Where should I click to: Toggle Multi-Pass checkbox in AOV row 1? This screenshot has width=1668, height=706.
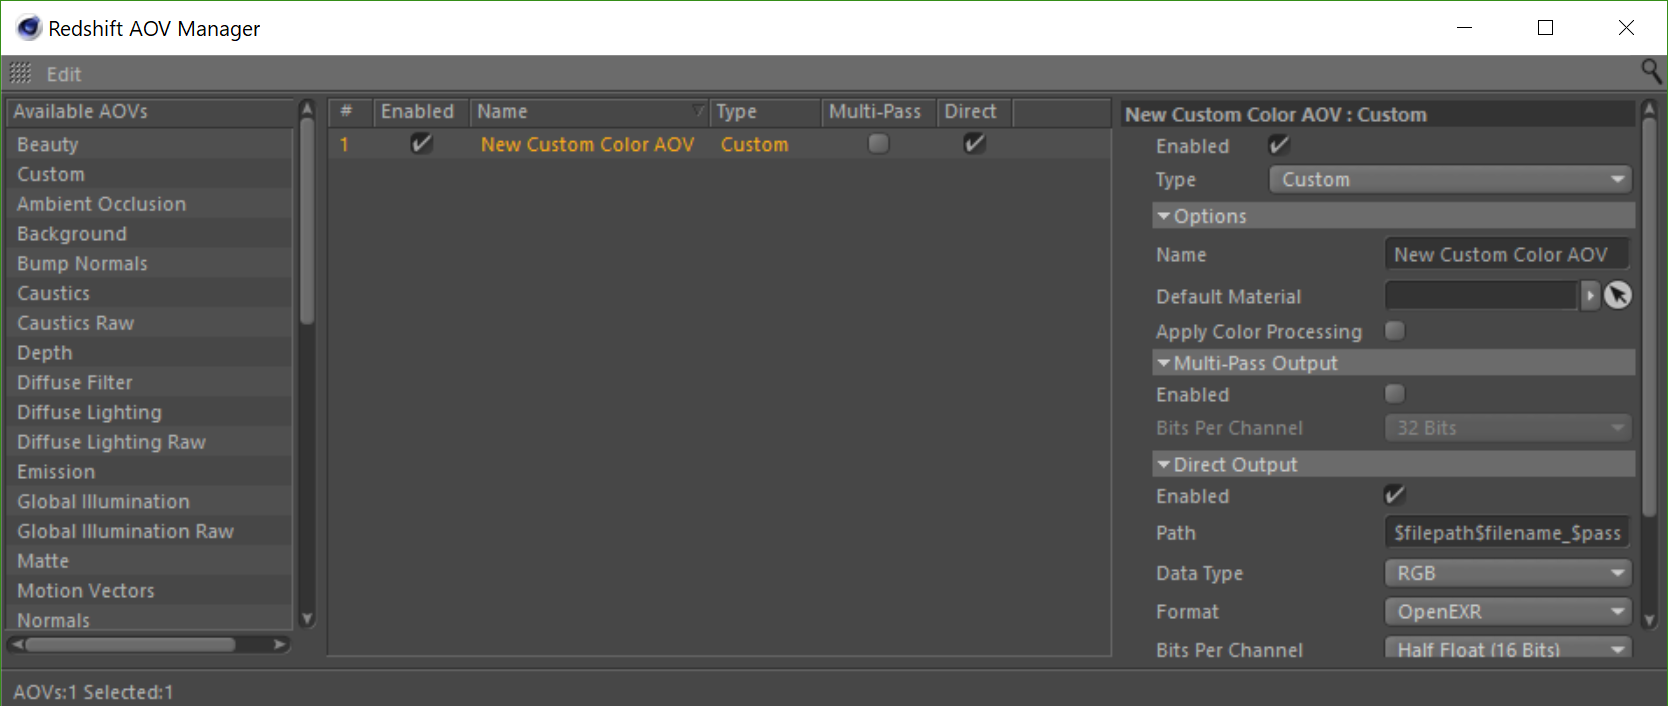click(x=878, y=144)
